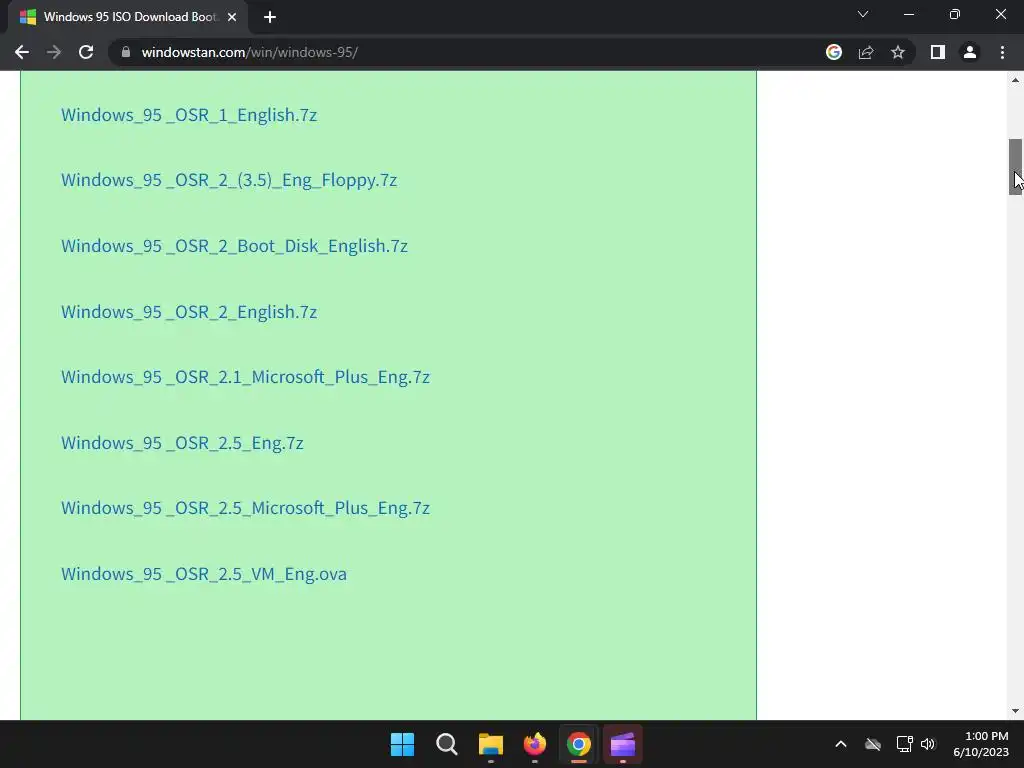
Task: Open the Chrome profile menu
Action: point(970,52)
